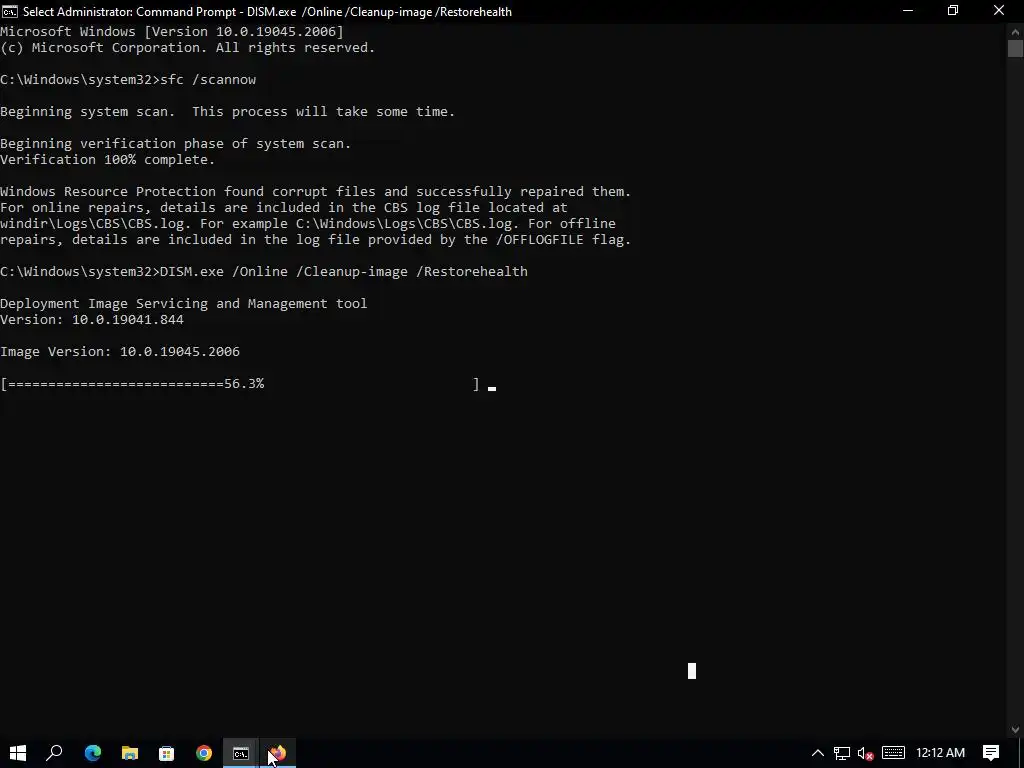Open the 12:12 AM clock flyout
The image size is (1024, 768).
(940, 753)
